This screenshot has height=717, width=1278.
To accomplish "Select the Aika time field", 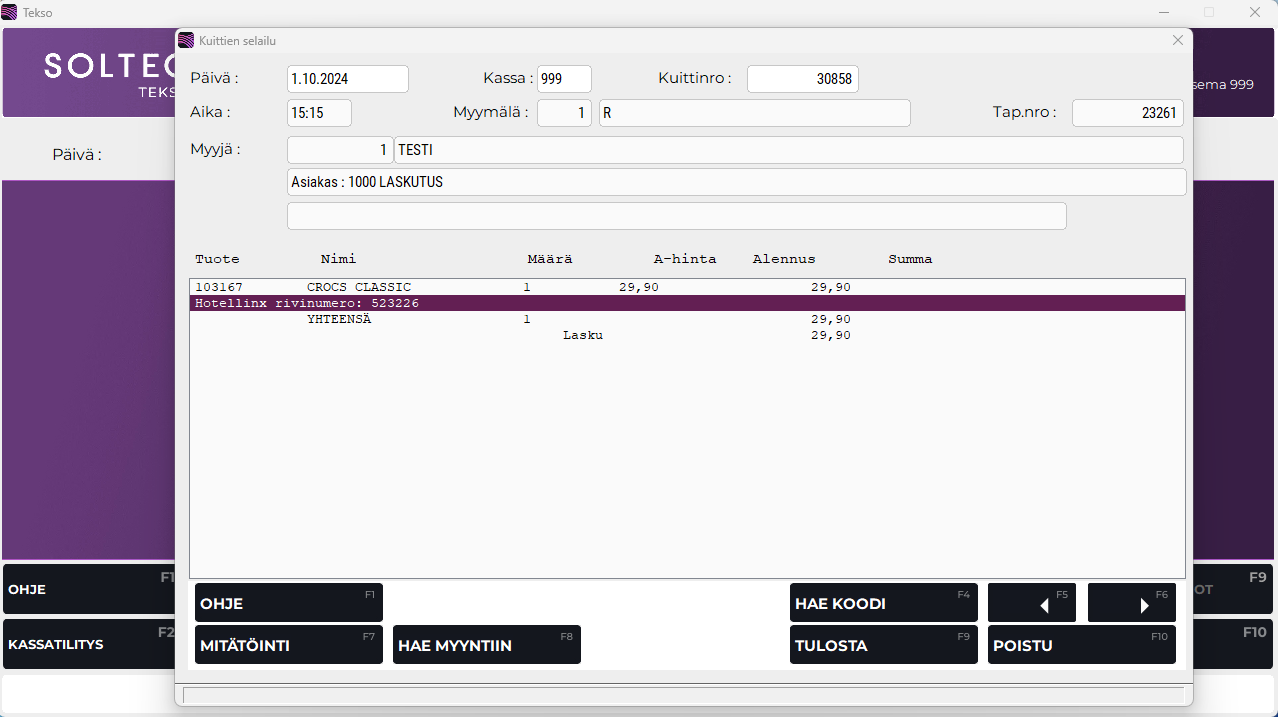I will coord(319,113).
